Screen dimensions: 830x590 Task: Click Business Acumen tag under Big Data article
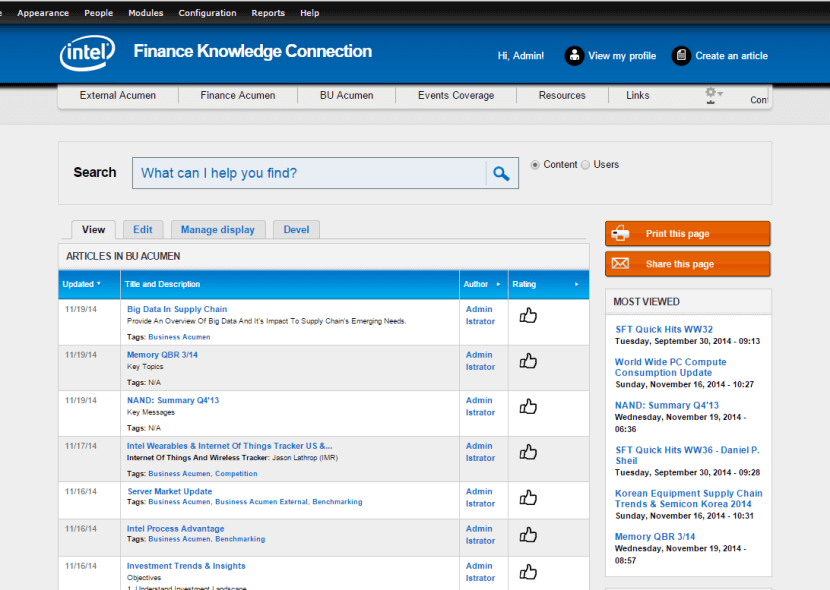[x=179, y=337]
